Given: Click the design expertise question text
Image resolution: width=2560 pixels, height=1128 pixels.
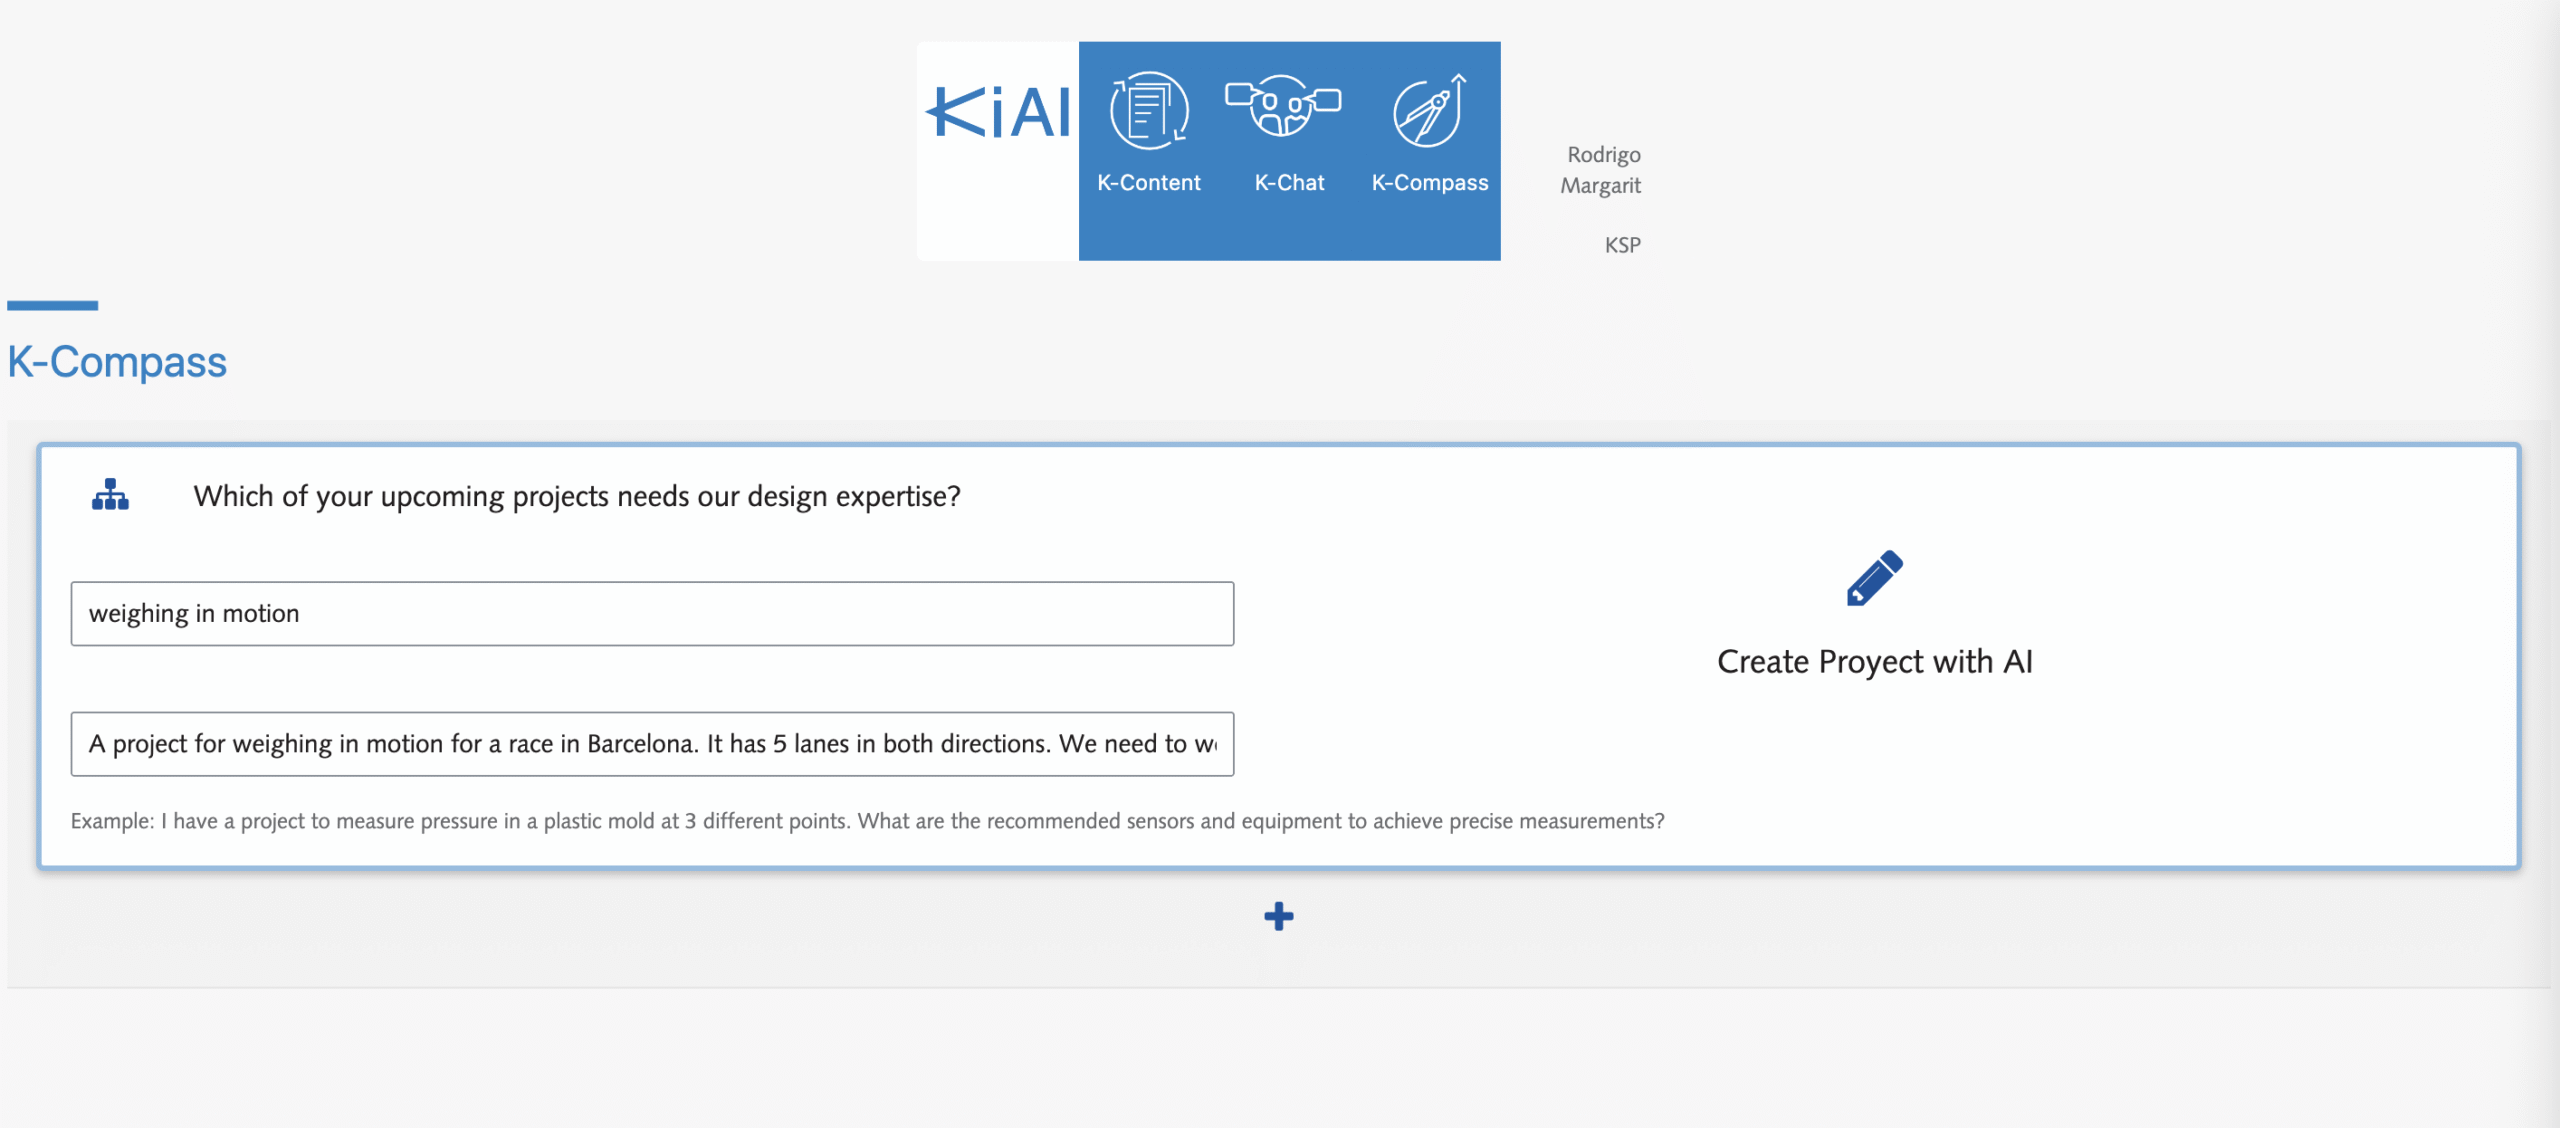Looking at the screenshot, I should coord(577,496).
